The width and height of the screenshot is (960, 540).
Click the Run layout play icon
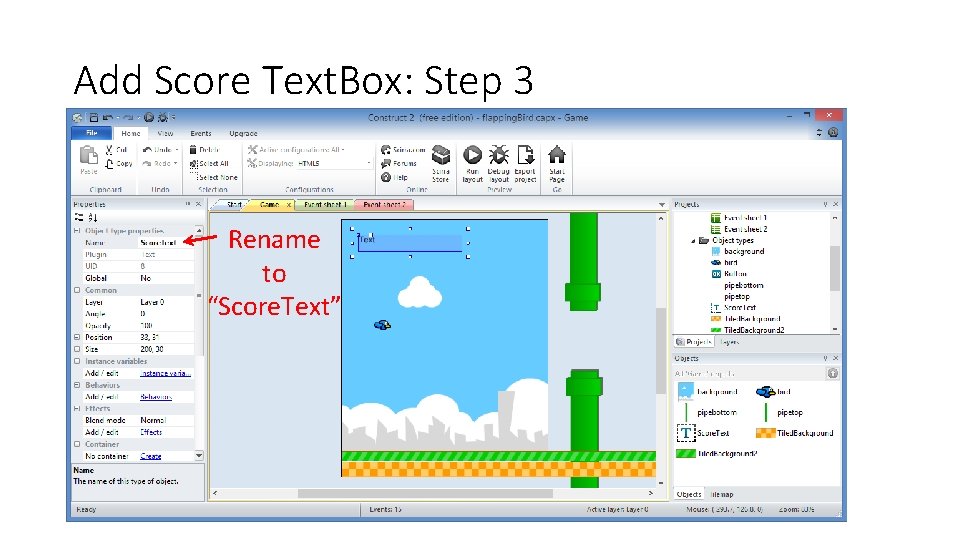(472, 155)
